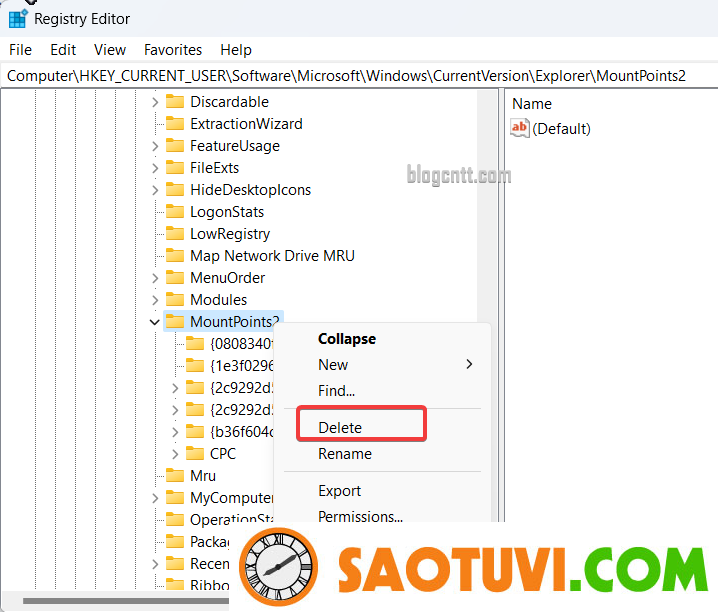Expand the CPC subkey
Screen dimensions: 718x612
tap(175, 454)
